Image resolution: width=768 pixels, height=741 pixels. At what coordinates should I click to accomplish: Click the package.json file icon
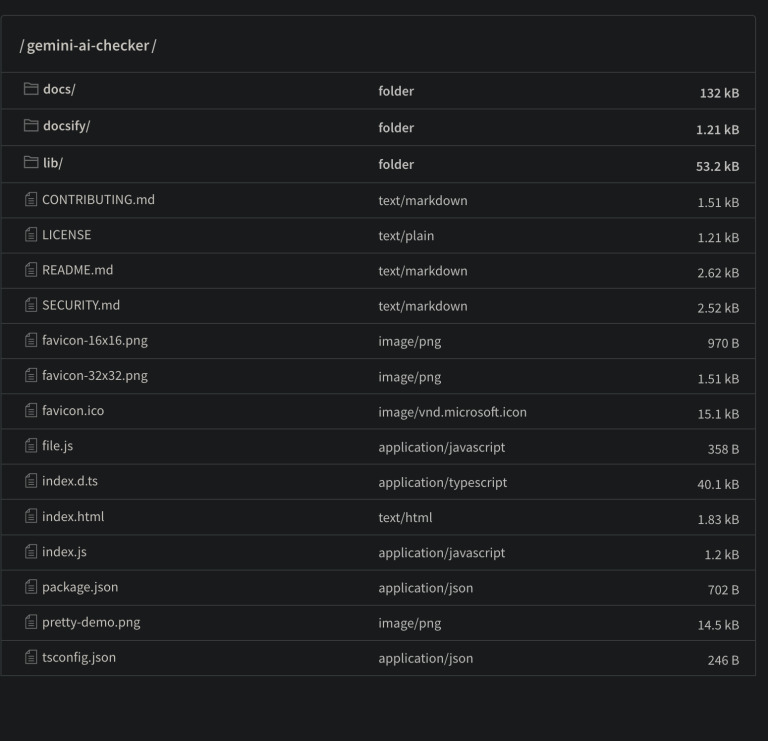point(31,587)
